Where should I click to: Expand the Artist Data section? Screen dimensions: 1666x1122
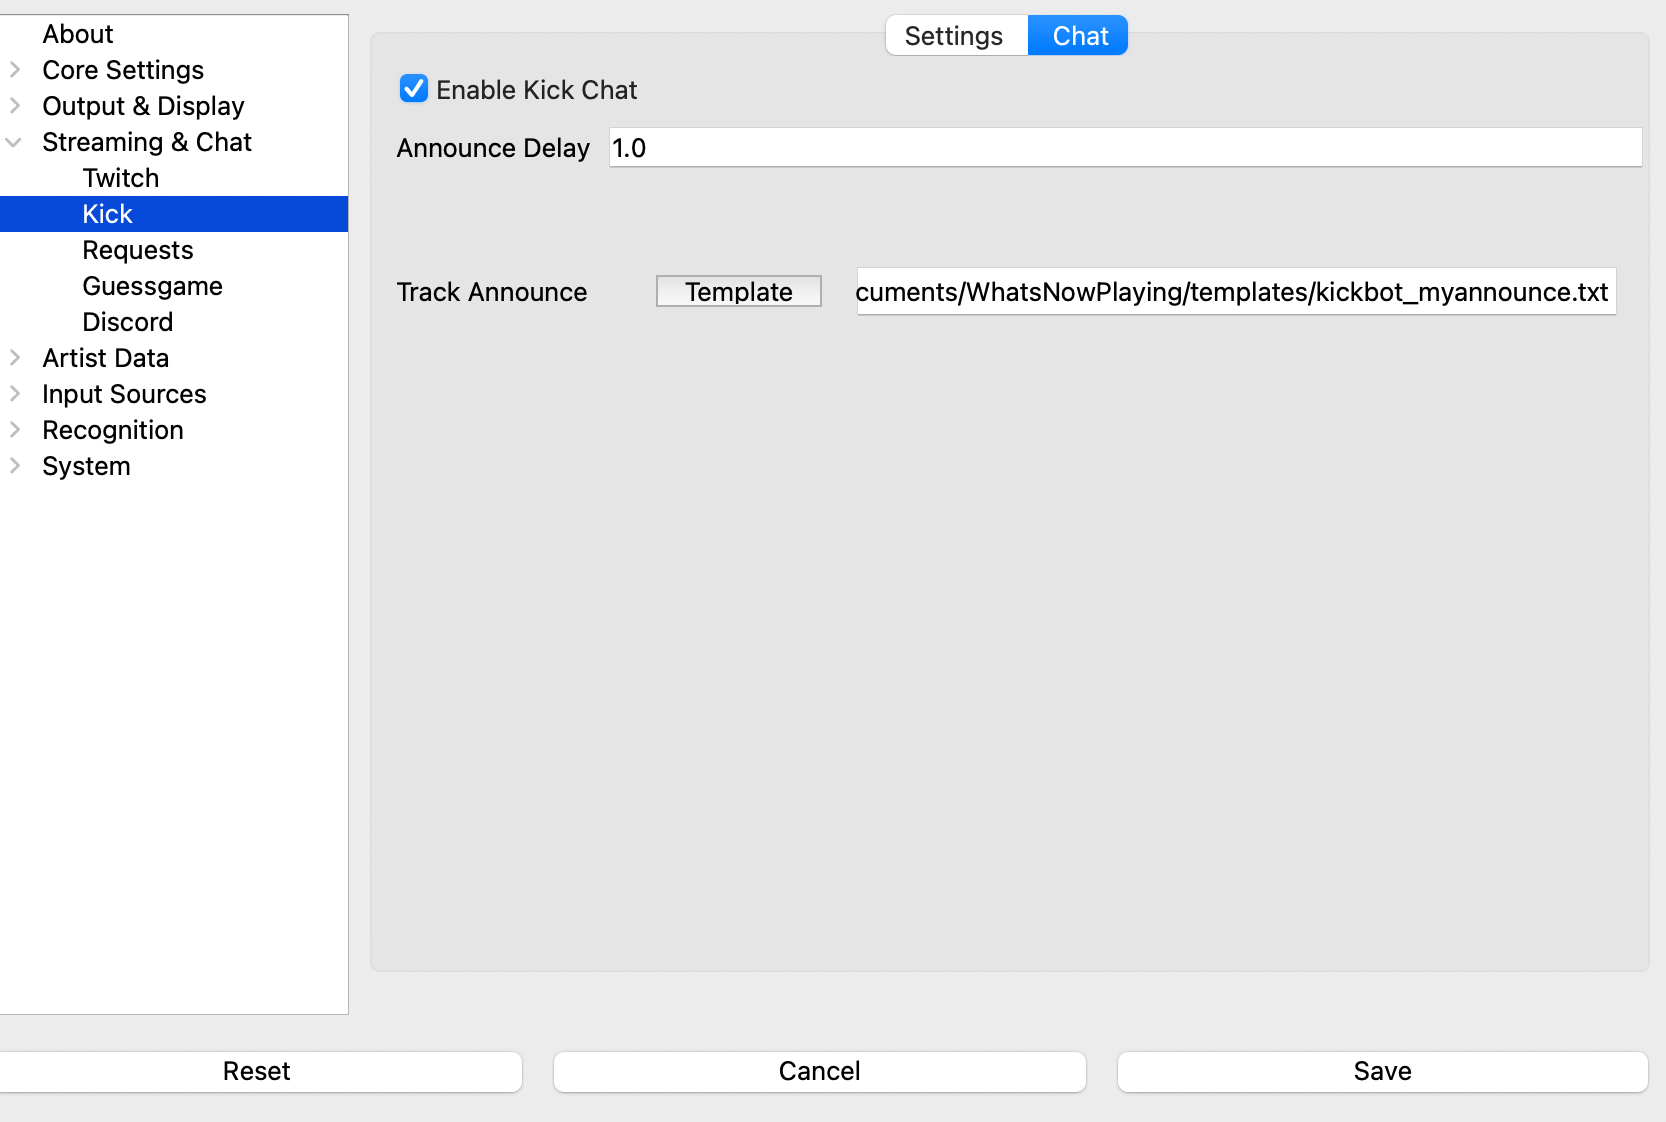(x=15, y=357)
